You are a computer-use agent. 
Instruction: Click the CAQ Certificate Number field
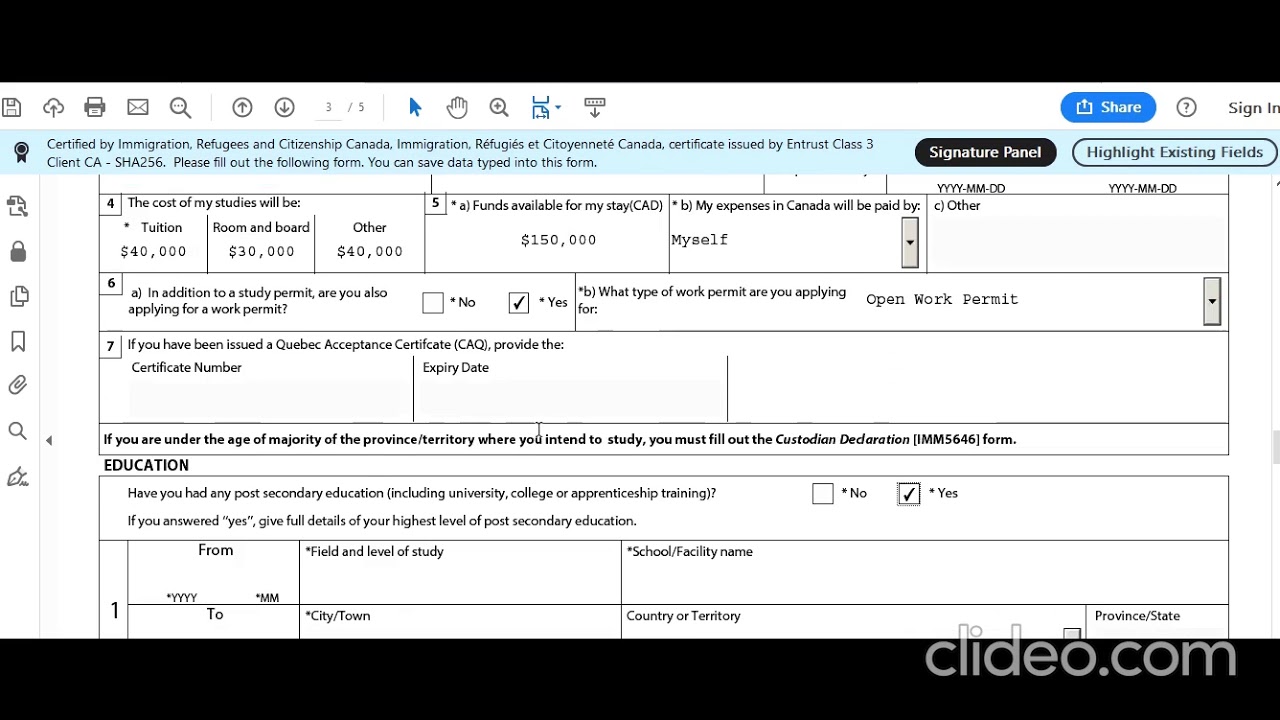point(270,398)
